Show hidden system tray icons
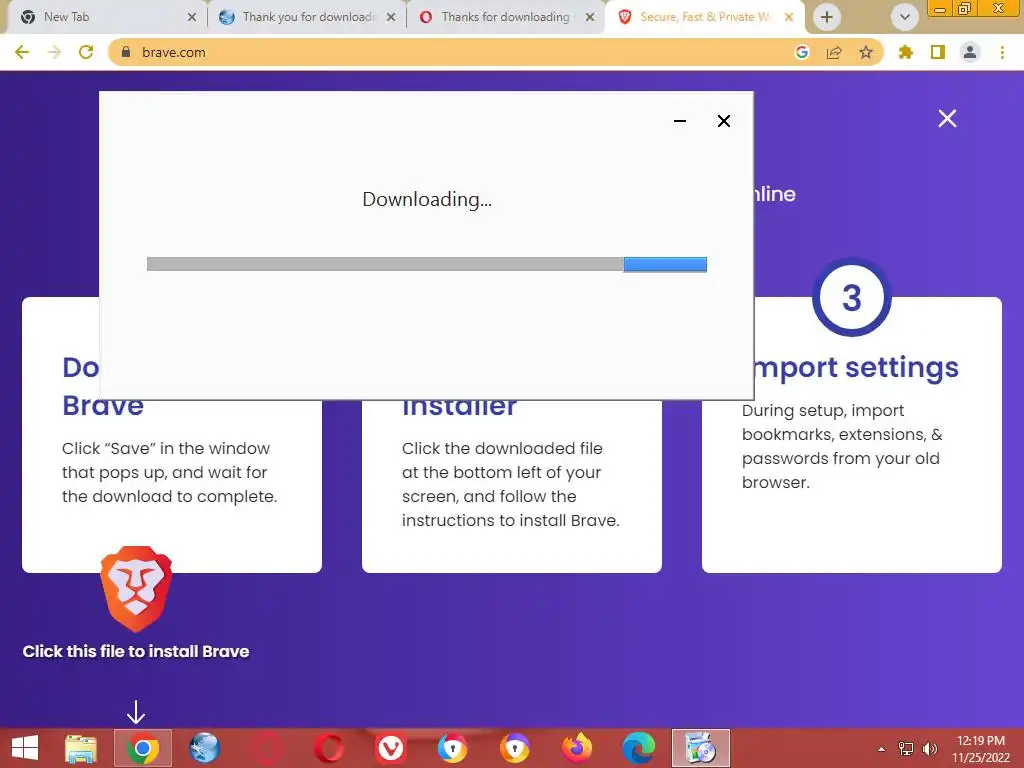This screenshot has width=1024, height=768. (x=881, y=749)
